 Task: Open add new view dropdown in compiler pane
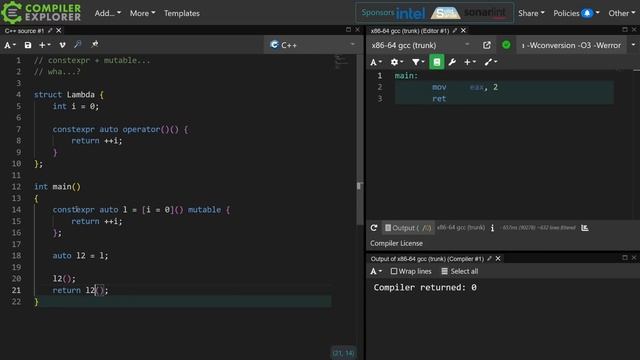470,62
